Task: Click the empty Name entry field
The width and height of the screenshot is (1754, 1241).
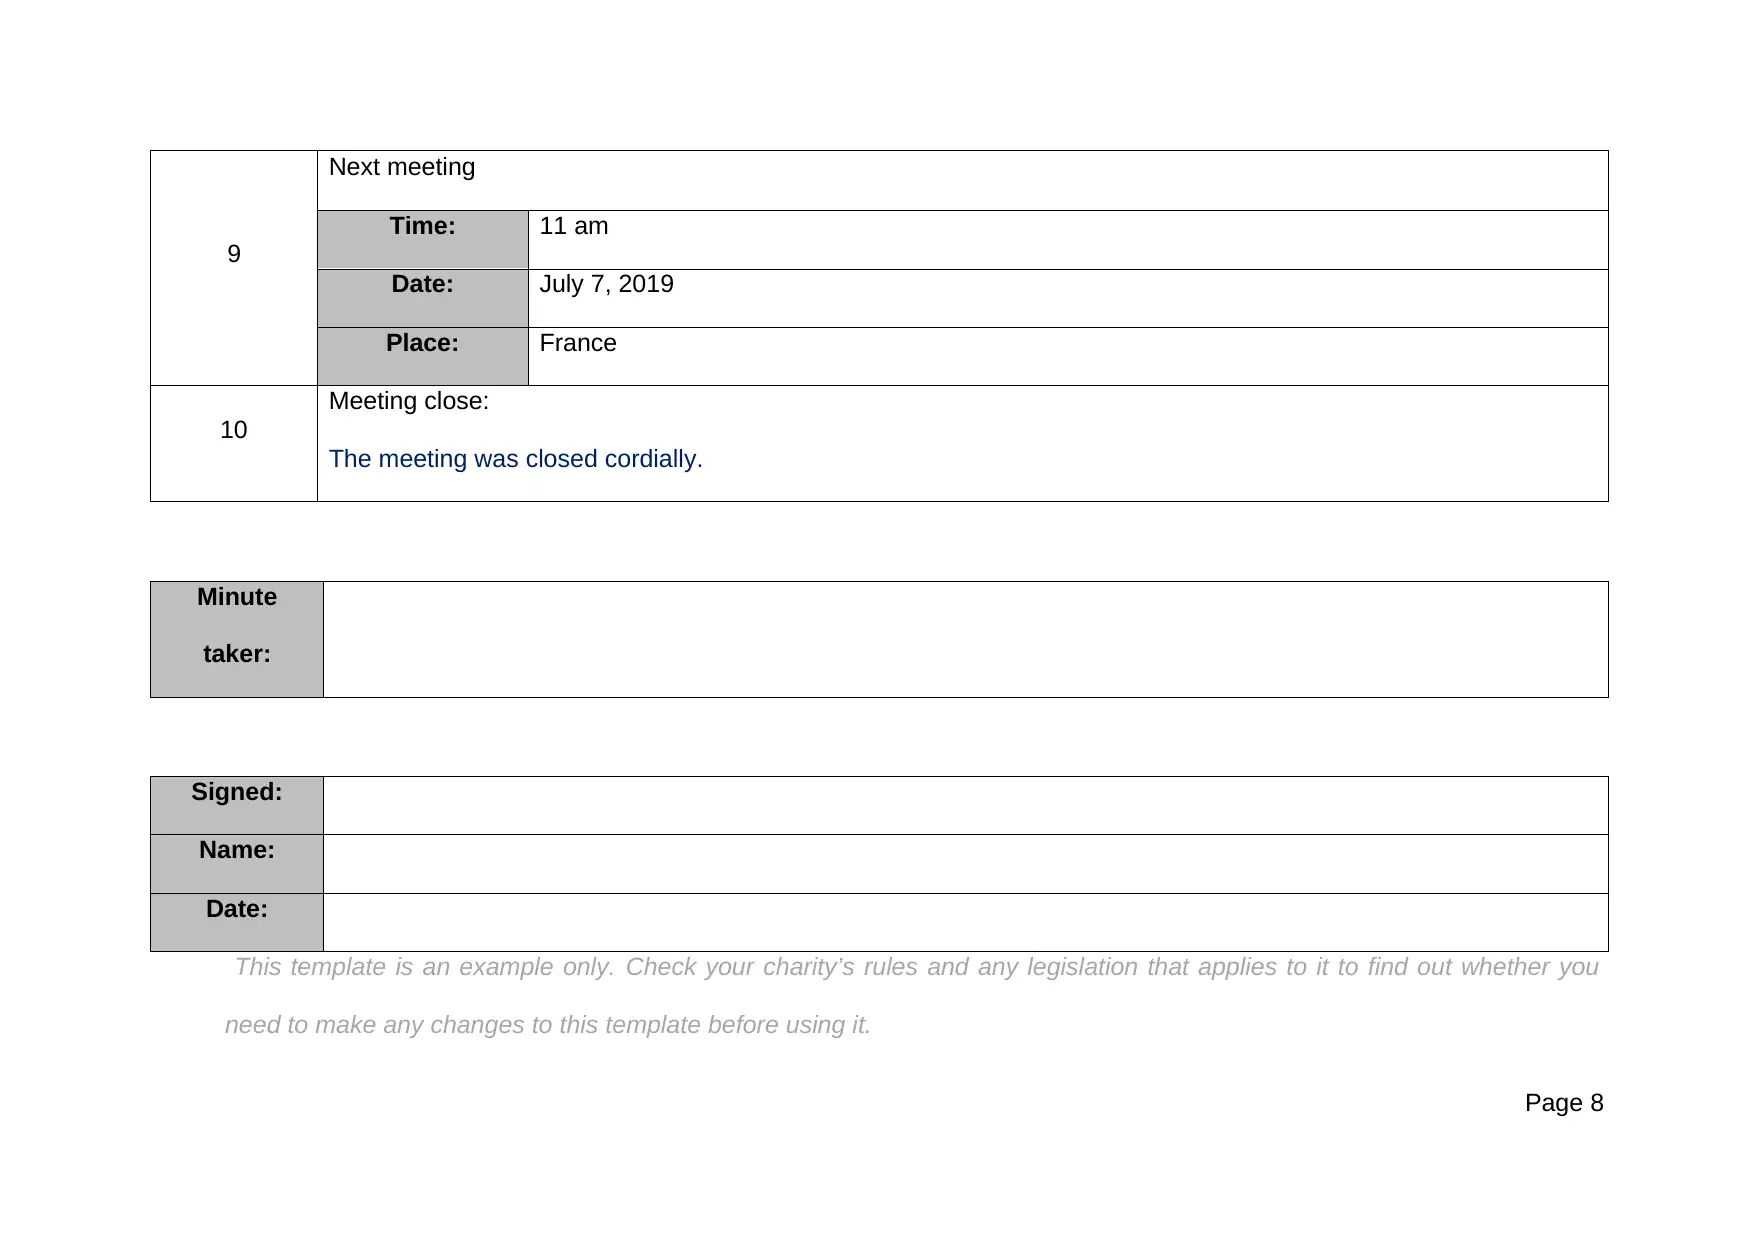Action: tap(966, 864)
